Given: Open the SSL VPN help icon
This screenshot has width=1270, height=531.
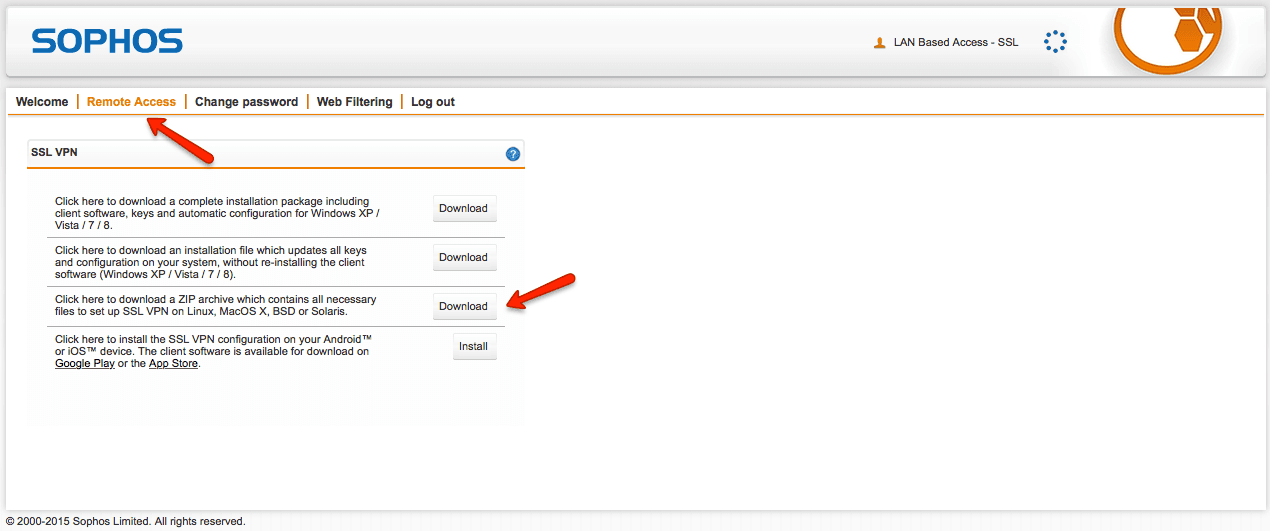Looking at the screenshot, I should point(513,154).
